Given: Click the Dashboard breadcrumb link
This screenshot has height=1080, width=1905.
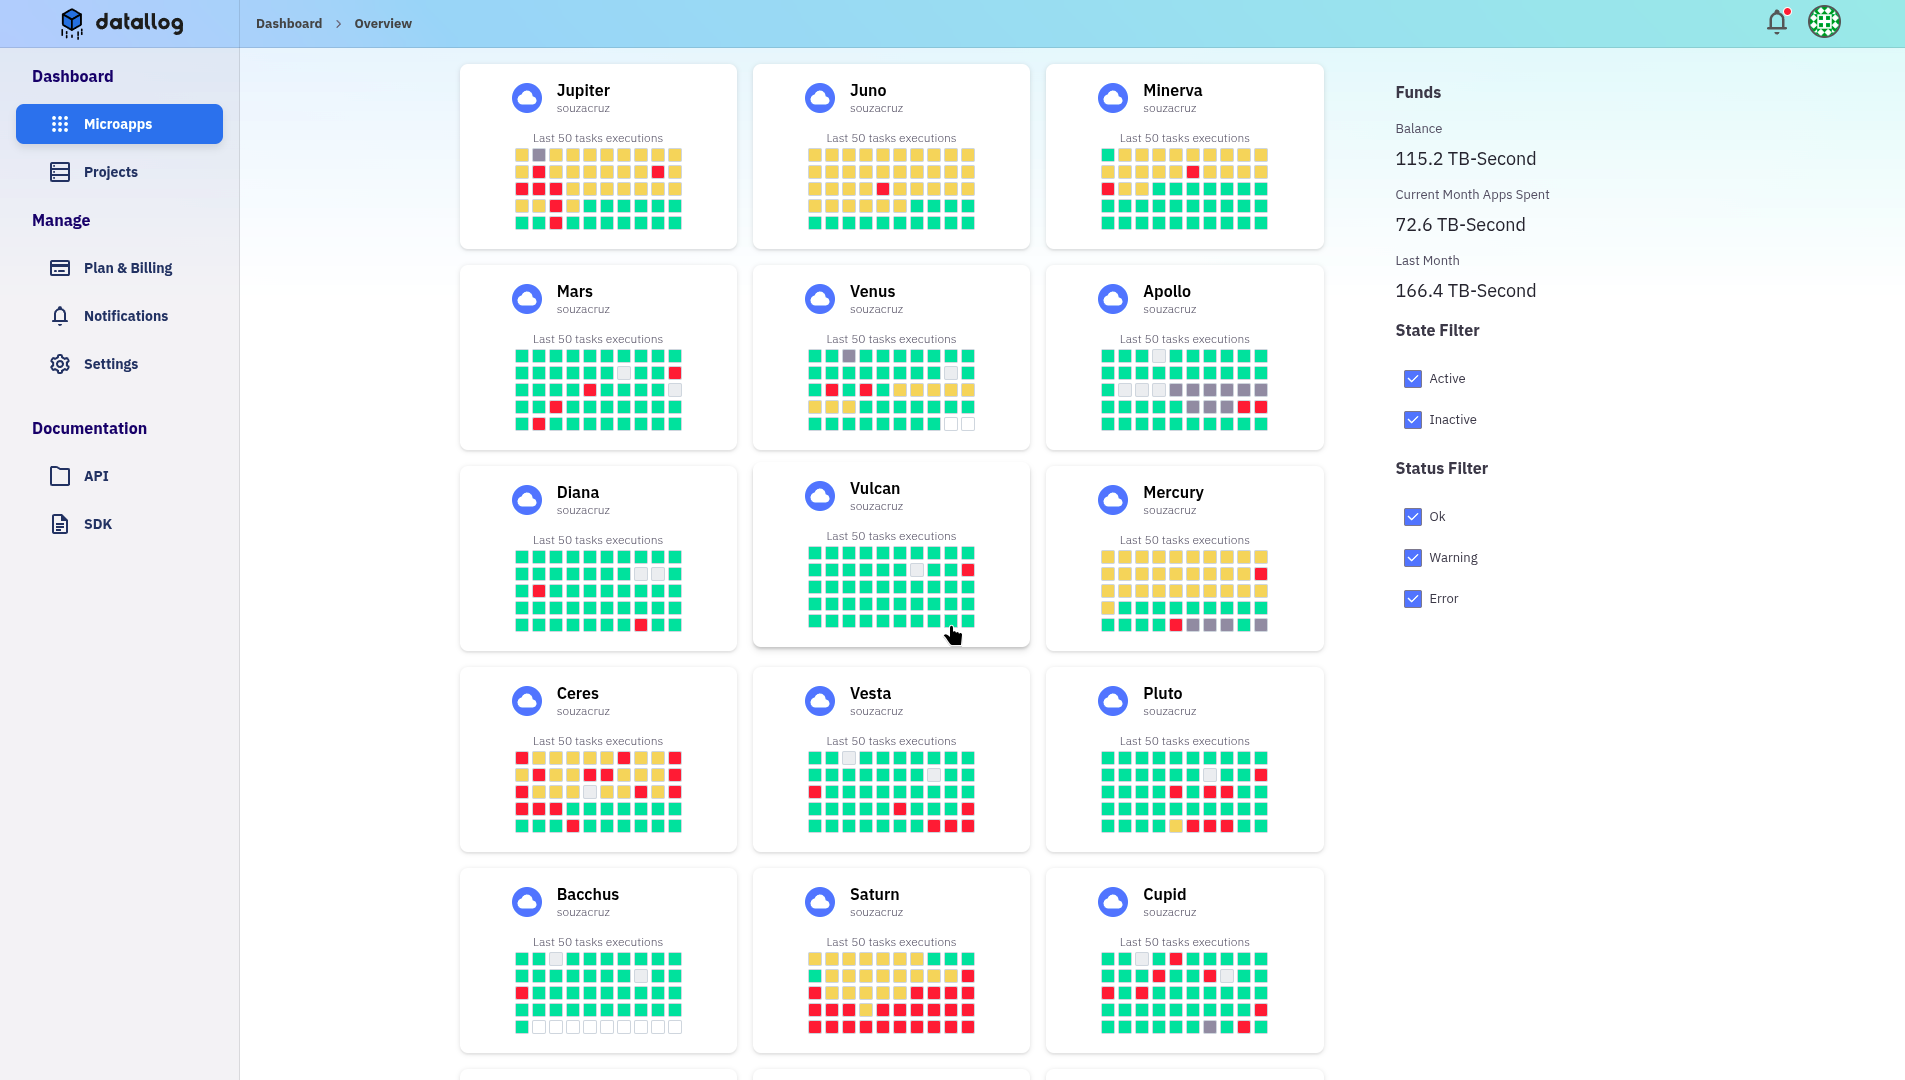Looking at the screenshot, I should click(x=288, y=24).
